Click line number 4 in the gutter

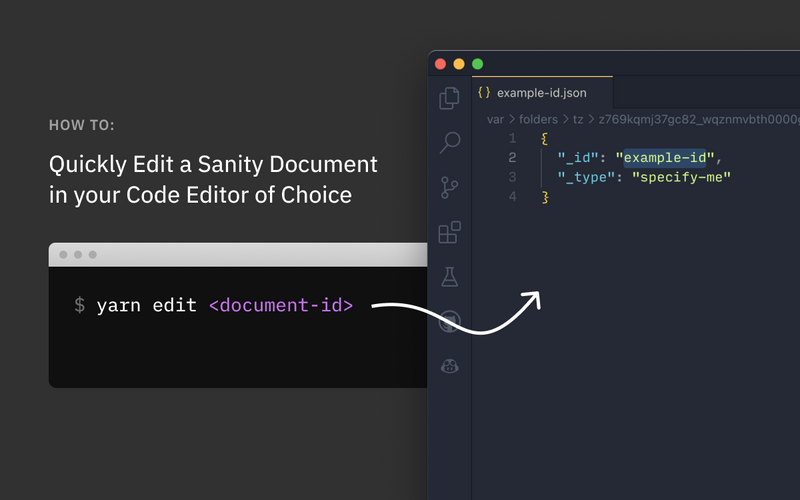point(512,196)
